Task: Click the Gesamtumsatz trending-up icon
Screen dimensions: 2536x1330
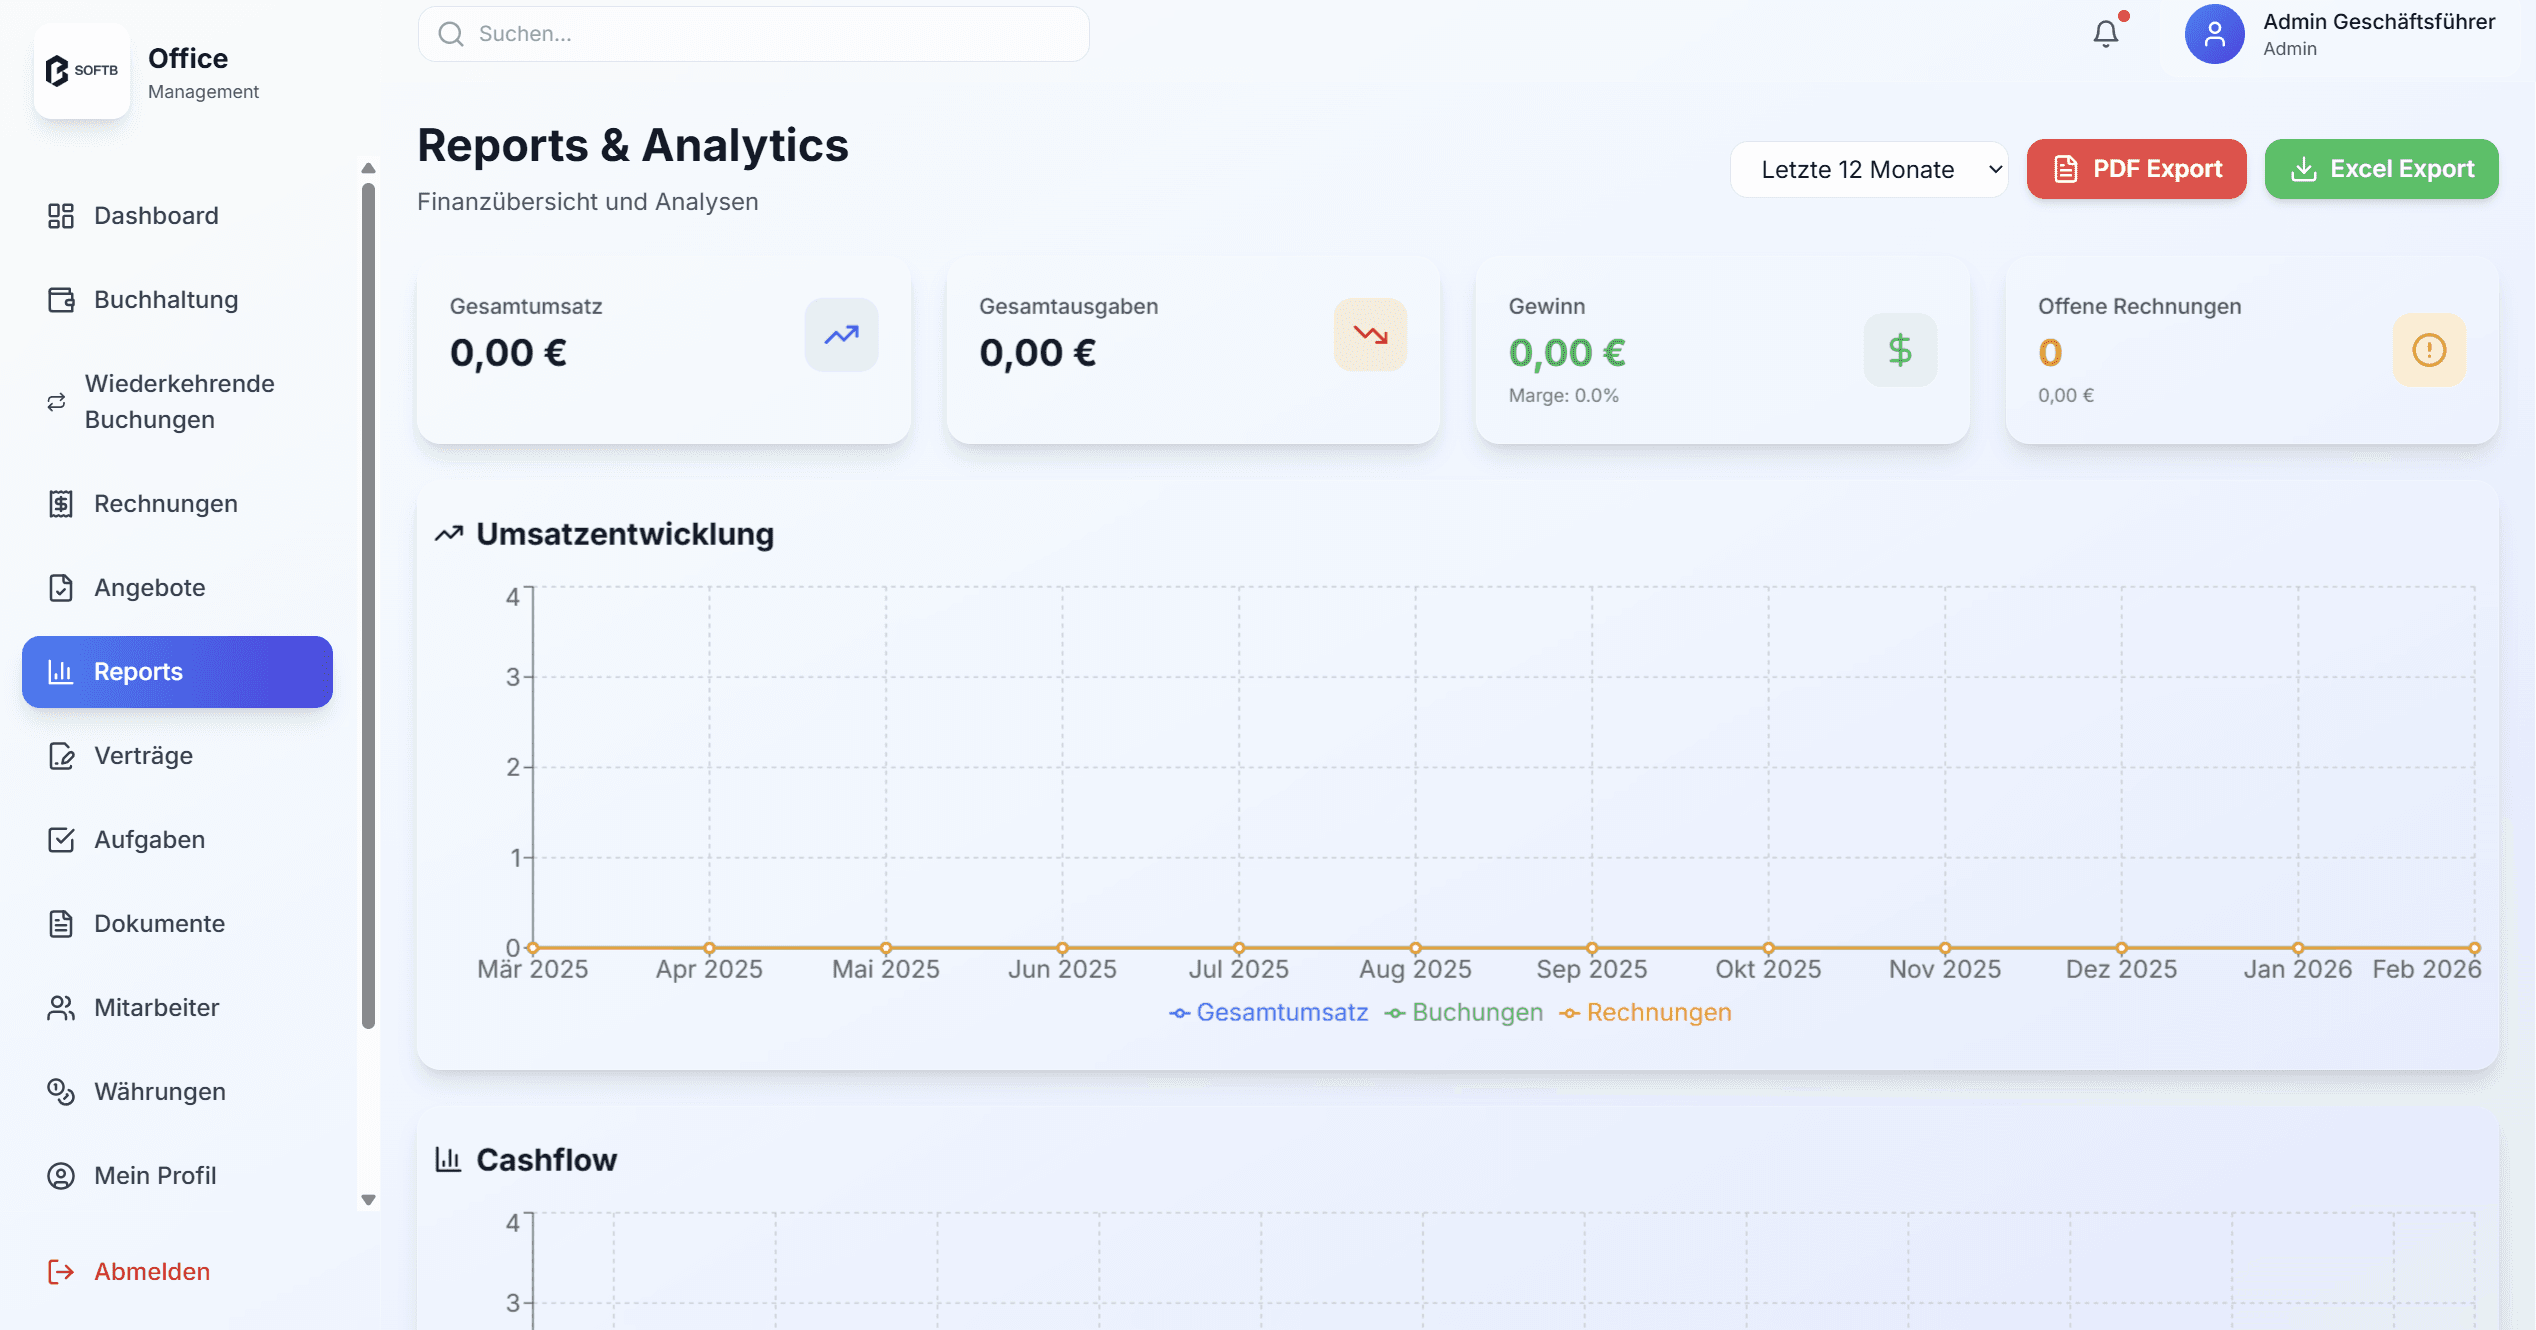Action: [841, 335]
